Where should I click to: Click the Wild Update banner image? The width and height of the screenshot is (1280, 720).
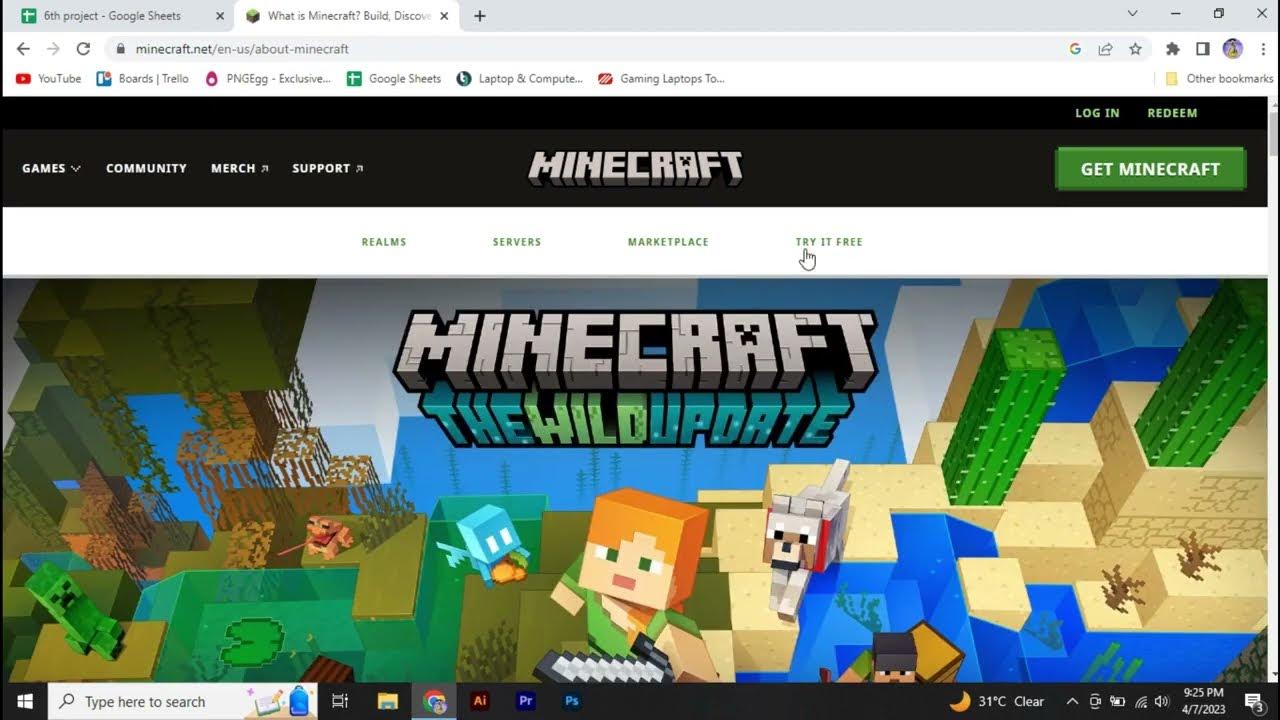point(635,480)
